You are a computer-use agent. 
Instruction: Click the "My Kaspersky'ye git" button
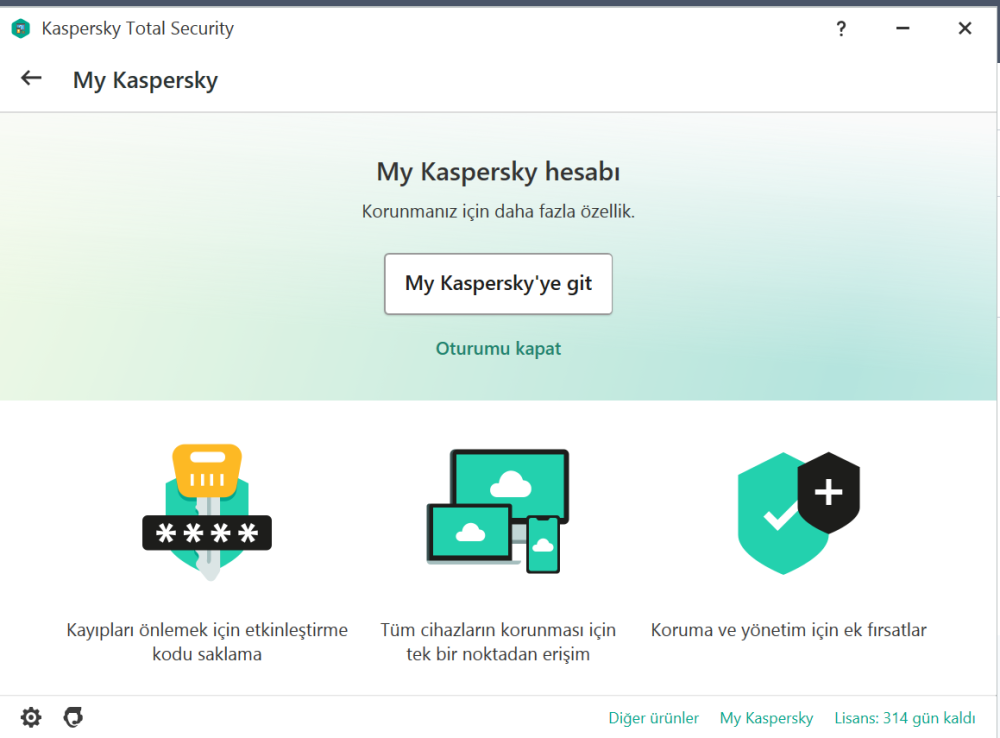coord(498,284)
